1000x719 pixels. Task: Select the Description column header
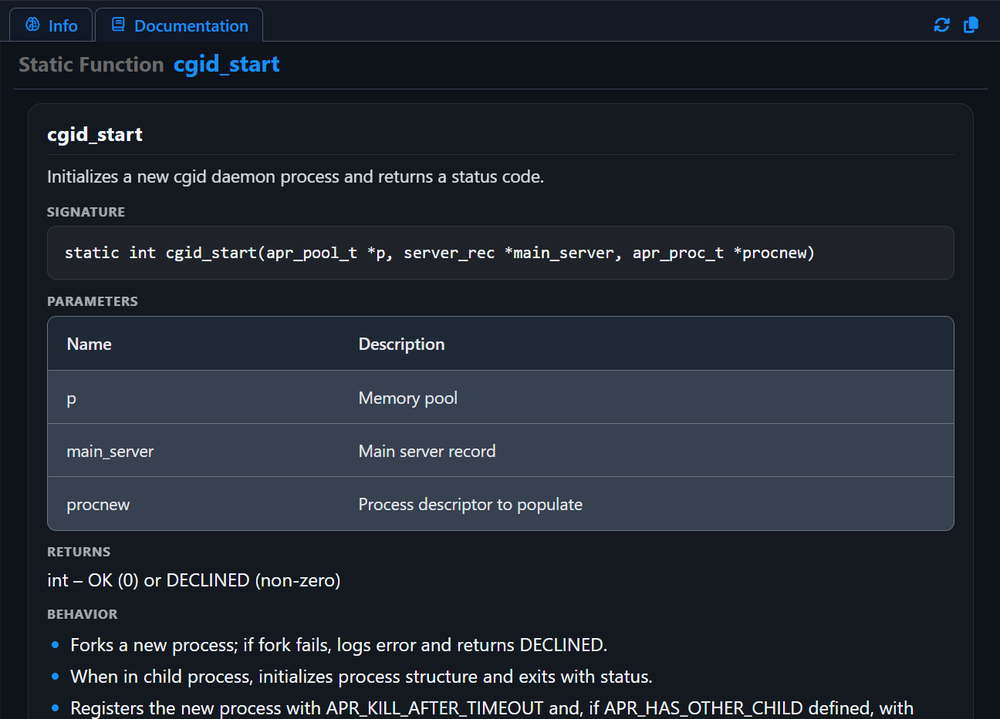(401, 344)
